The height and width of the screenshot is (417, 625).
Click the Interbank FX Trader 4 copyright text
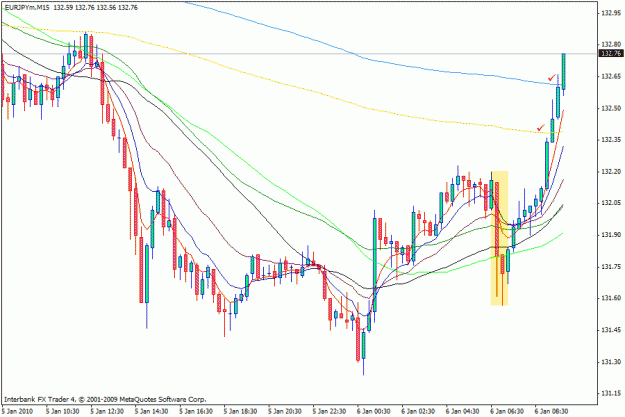click(x=105, y=399)
